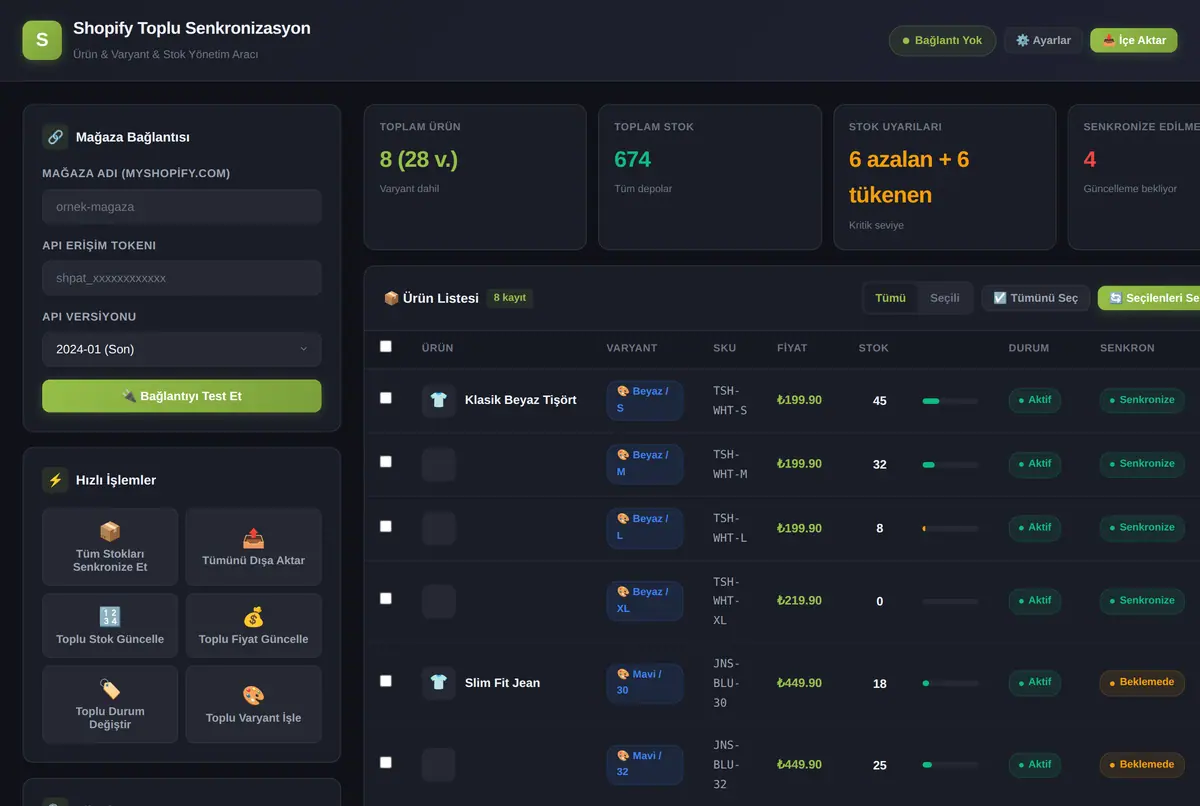
Task: Click the Beklemede badge for JNS-BLU-30
Action: click(x=1142, y=683)
